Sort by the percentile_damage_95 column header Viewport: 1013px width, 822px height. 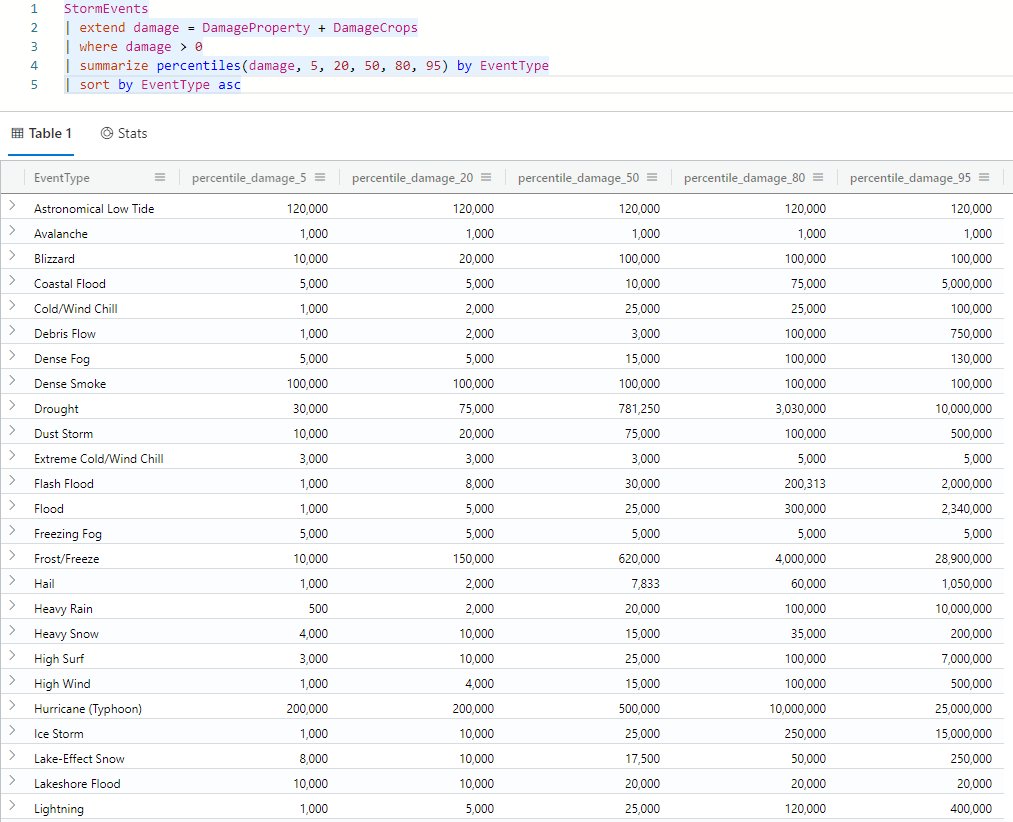click(x=910, y=178)
